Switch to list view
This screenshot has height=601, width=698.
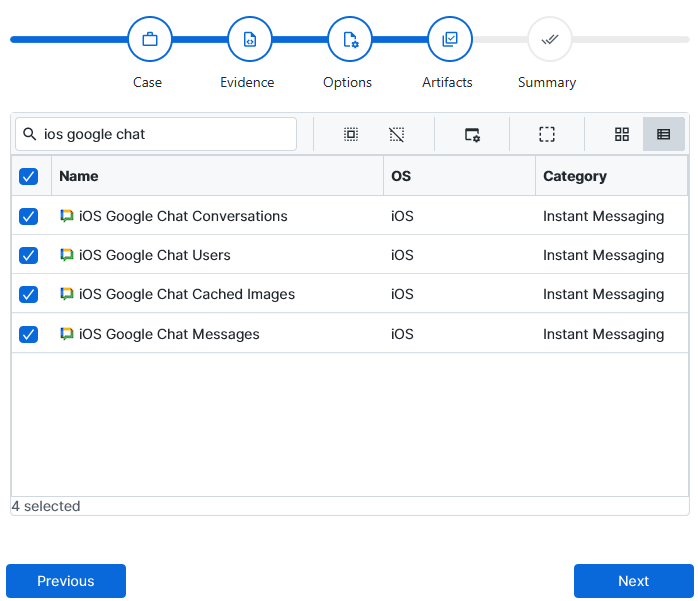pos(664,134)
